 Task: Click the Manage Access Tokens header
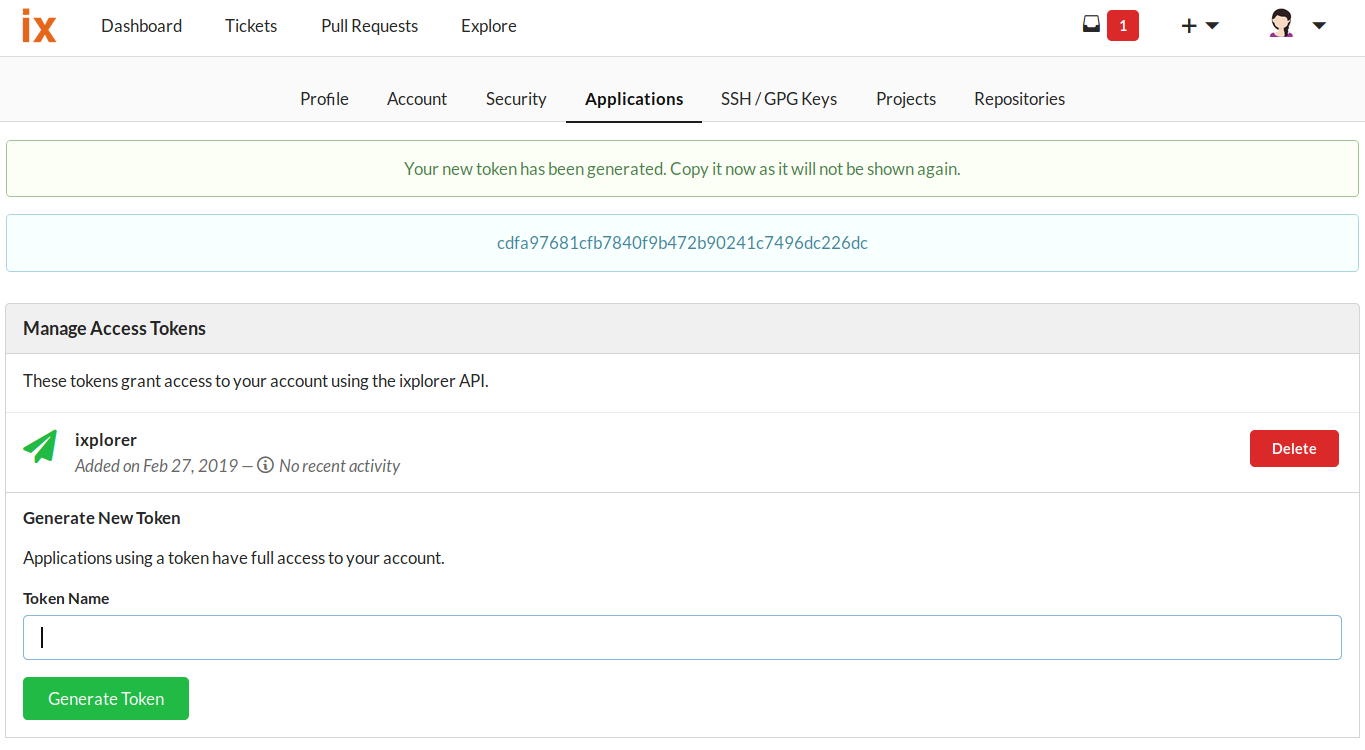pyautogui.click(x=114, y=328)
